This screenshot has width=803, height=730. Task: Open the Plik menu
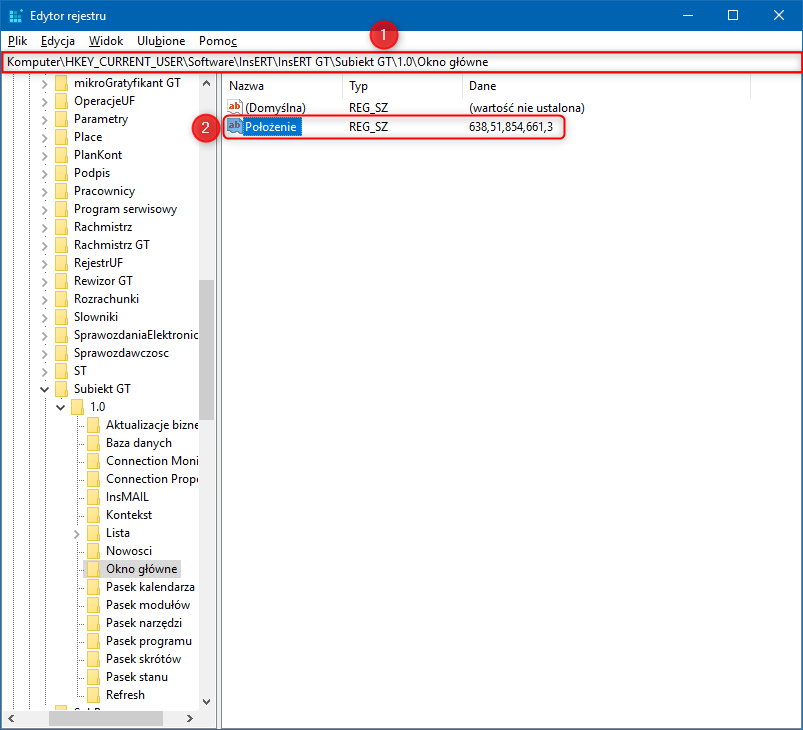click(x=17, y=41)
